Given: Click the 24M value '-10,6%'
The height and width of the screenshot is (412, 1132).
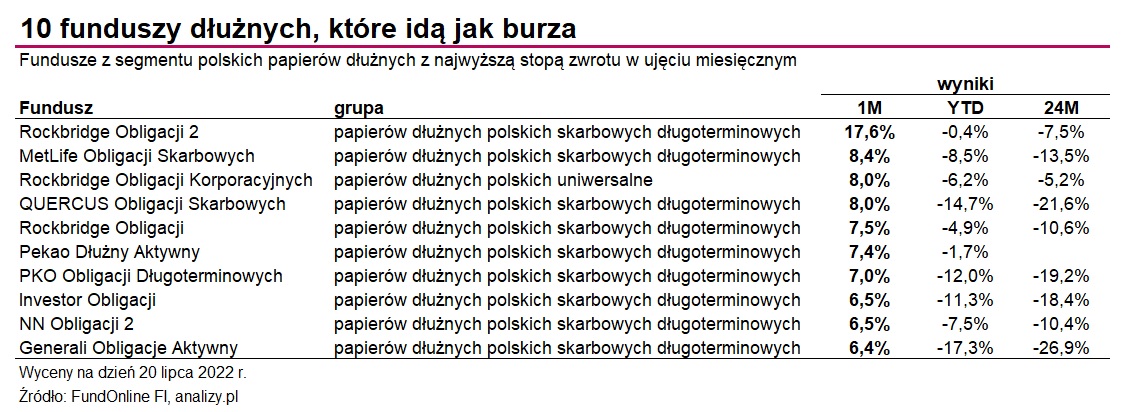Looking at the screenshot, I should pos(1061,228).
